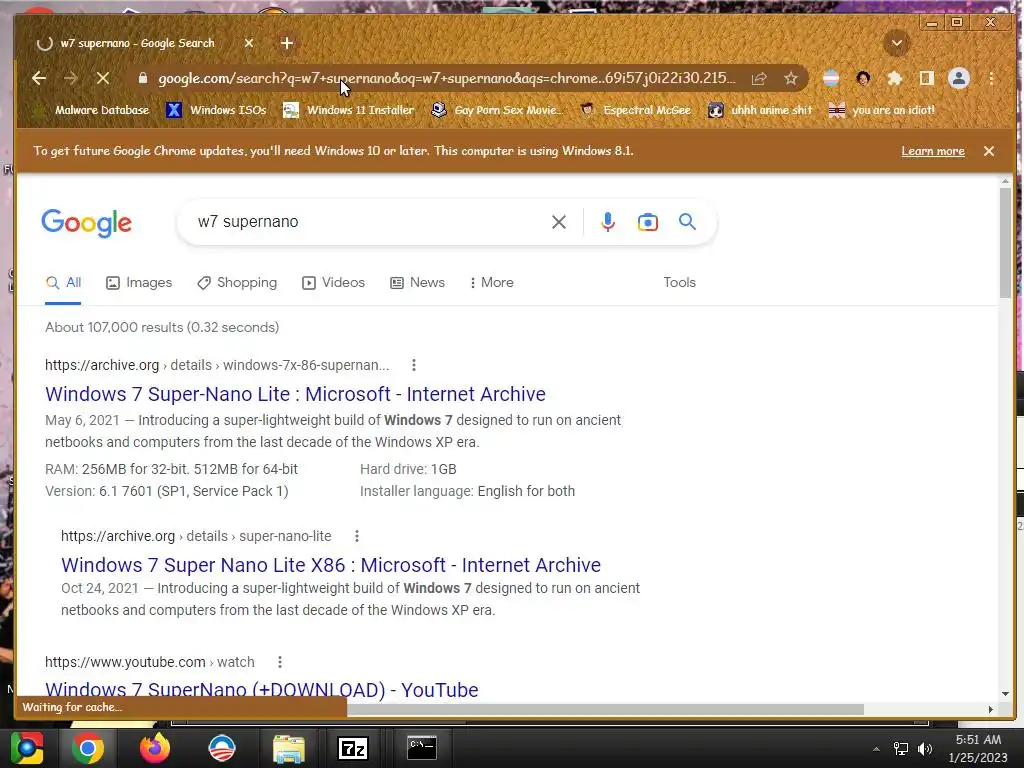Click the Obama-logo taskbar icon
The height and width of the screenshot is (768, 1024).
point(221,748)
